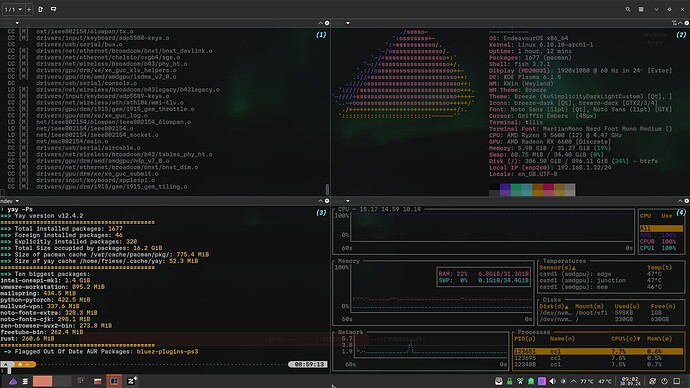
Task: Close terminal 2 pane
Action: click(686, 23)
